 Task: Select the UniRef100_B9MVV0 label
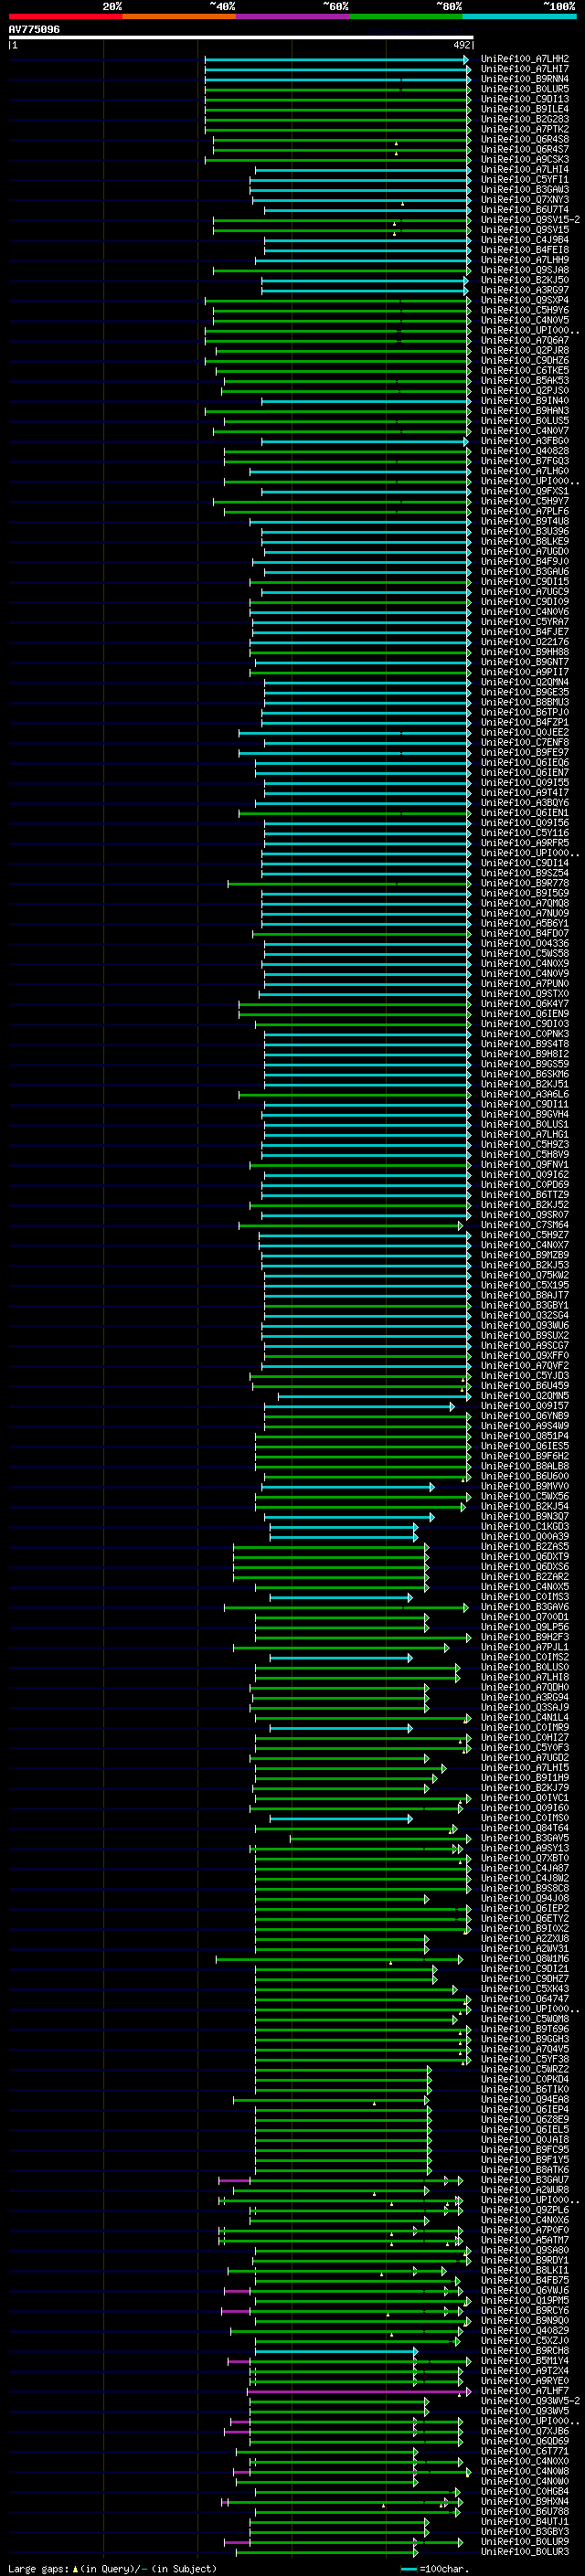click(x=525, y=1487)
